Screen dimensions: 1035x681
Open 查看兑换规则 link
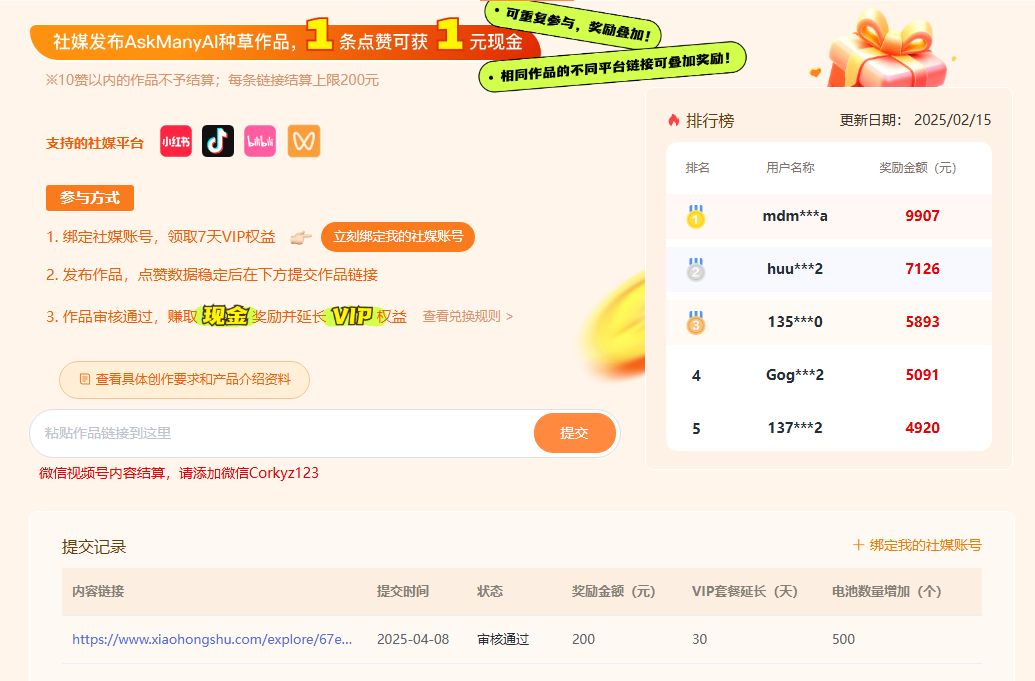tap(467, 316)
